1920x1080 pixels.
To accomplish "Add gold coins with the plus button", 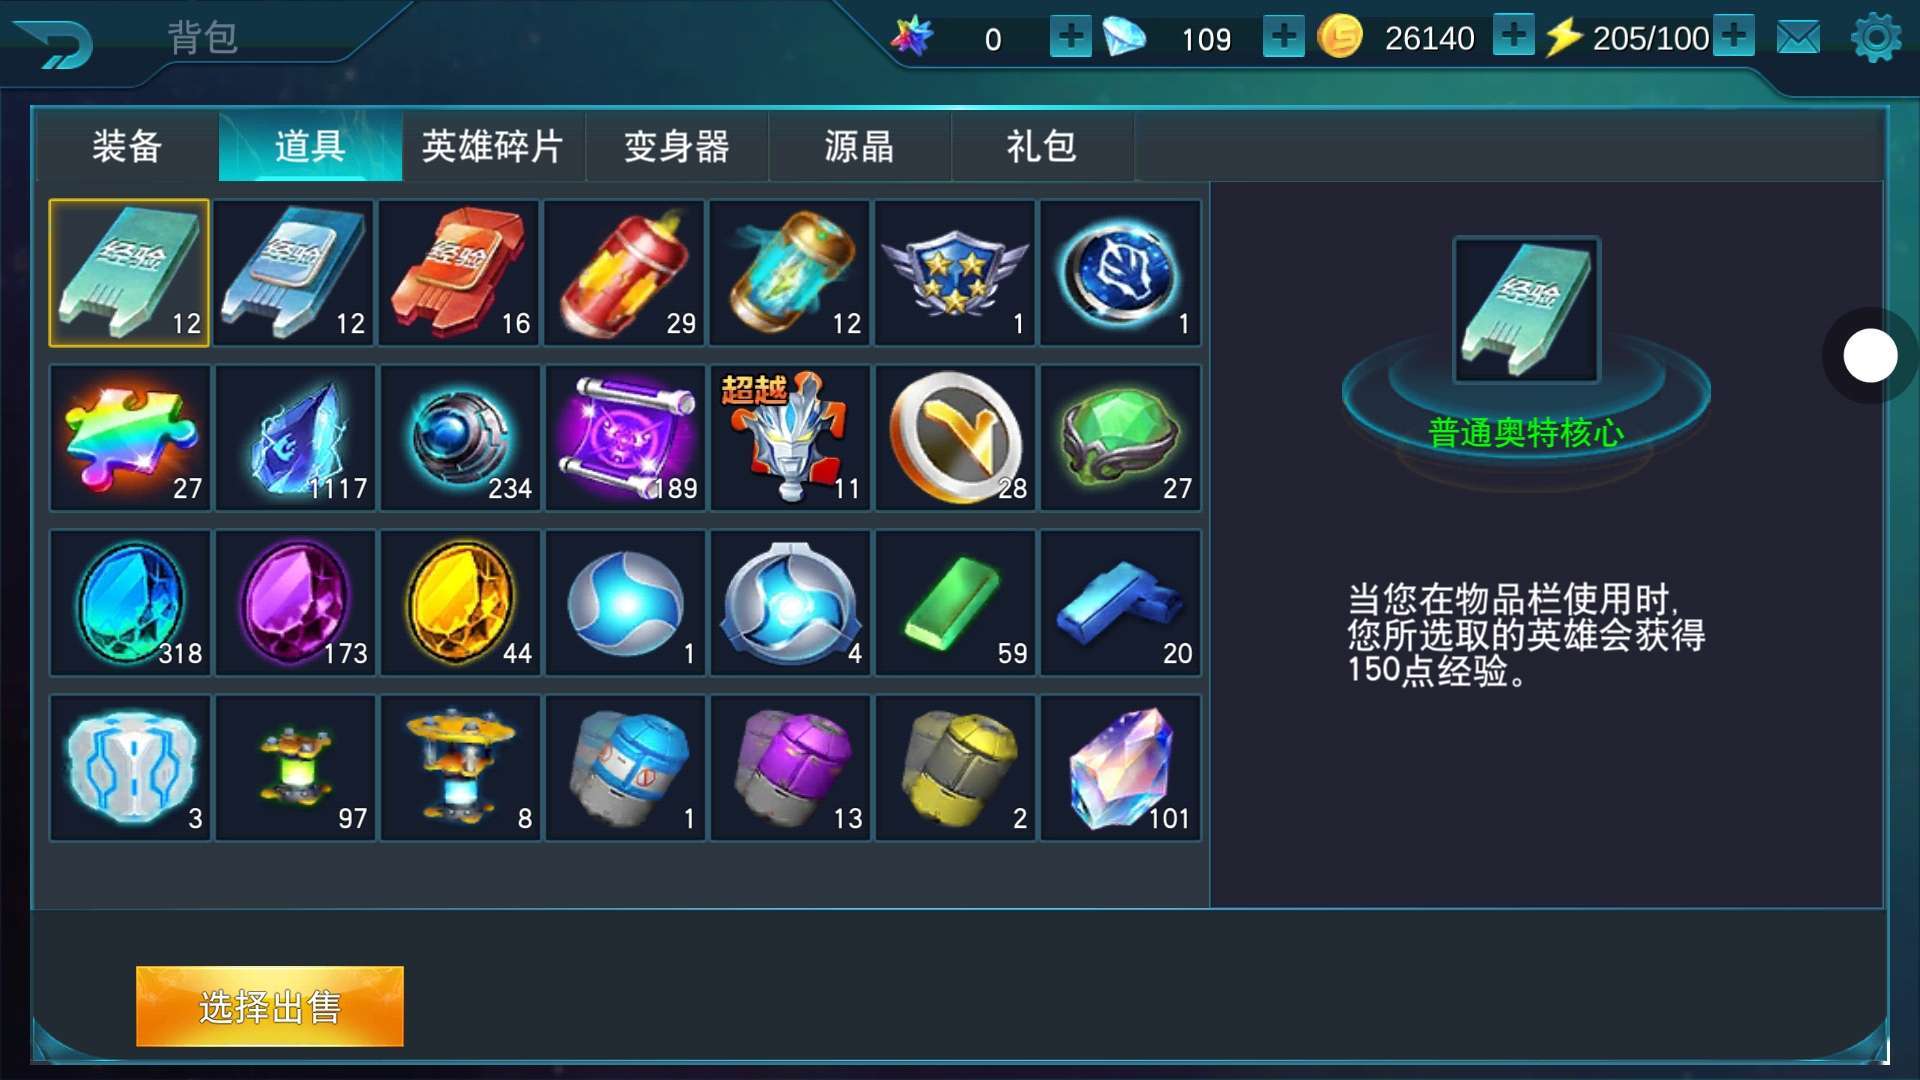I will (x=1514, y=36).
